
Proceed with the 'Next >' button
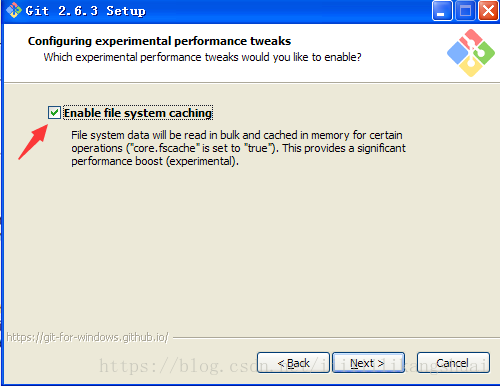tap(368, 363)
